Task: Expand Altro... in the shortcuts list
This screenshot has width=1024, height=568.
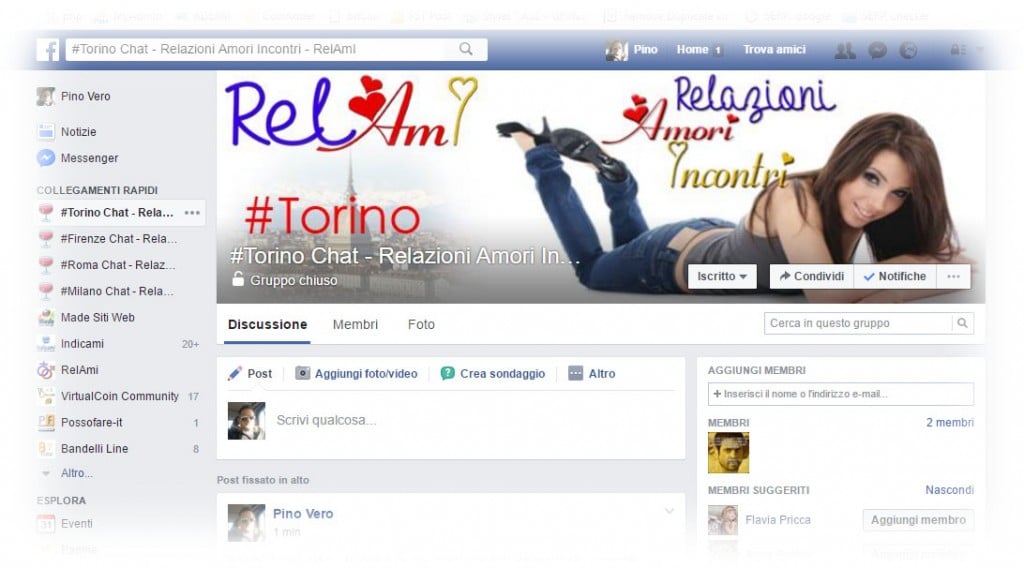Action: pyautogui.click(x=77, y=473)
